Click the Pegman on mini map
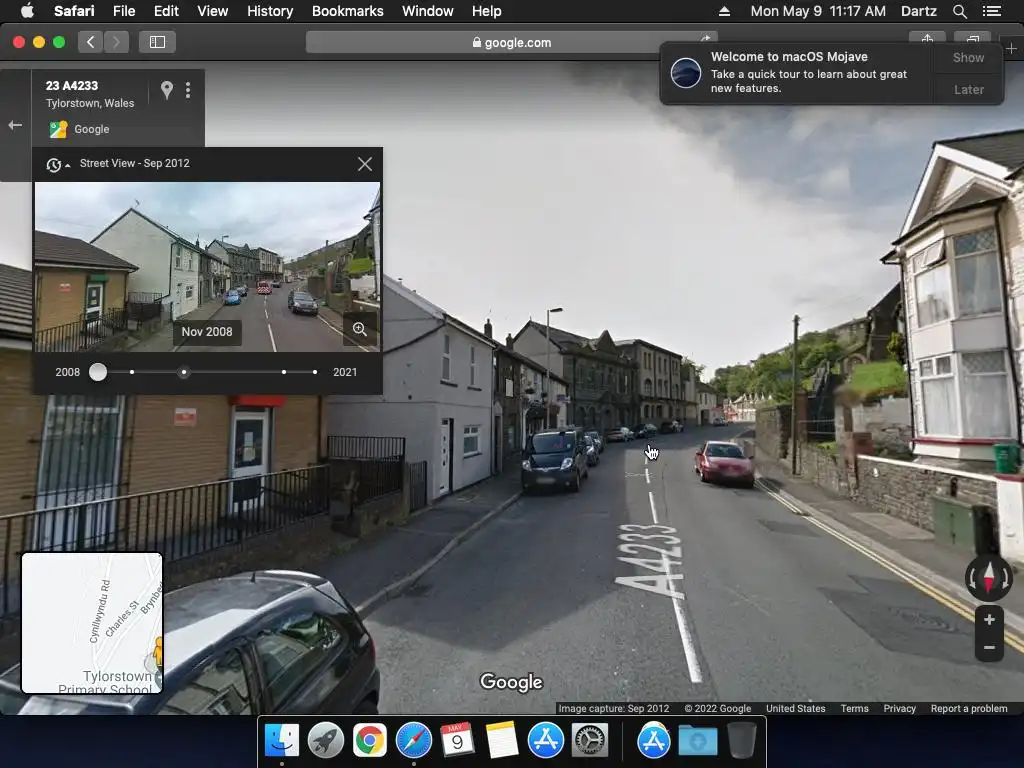 tap(157, 653)
